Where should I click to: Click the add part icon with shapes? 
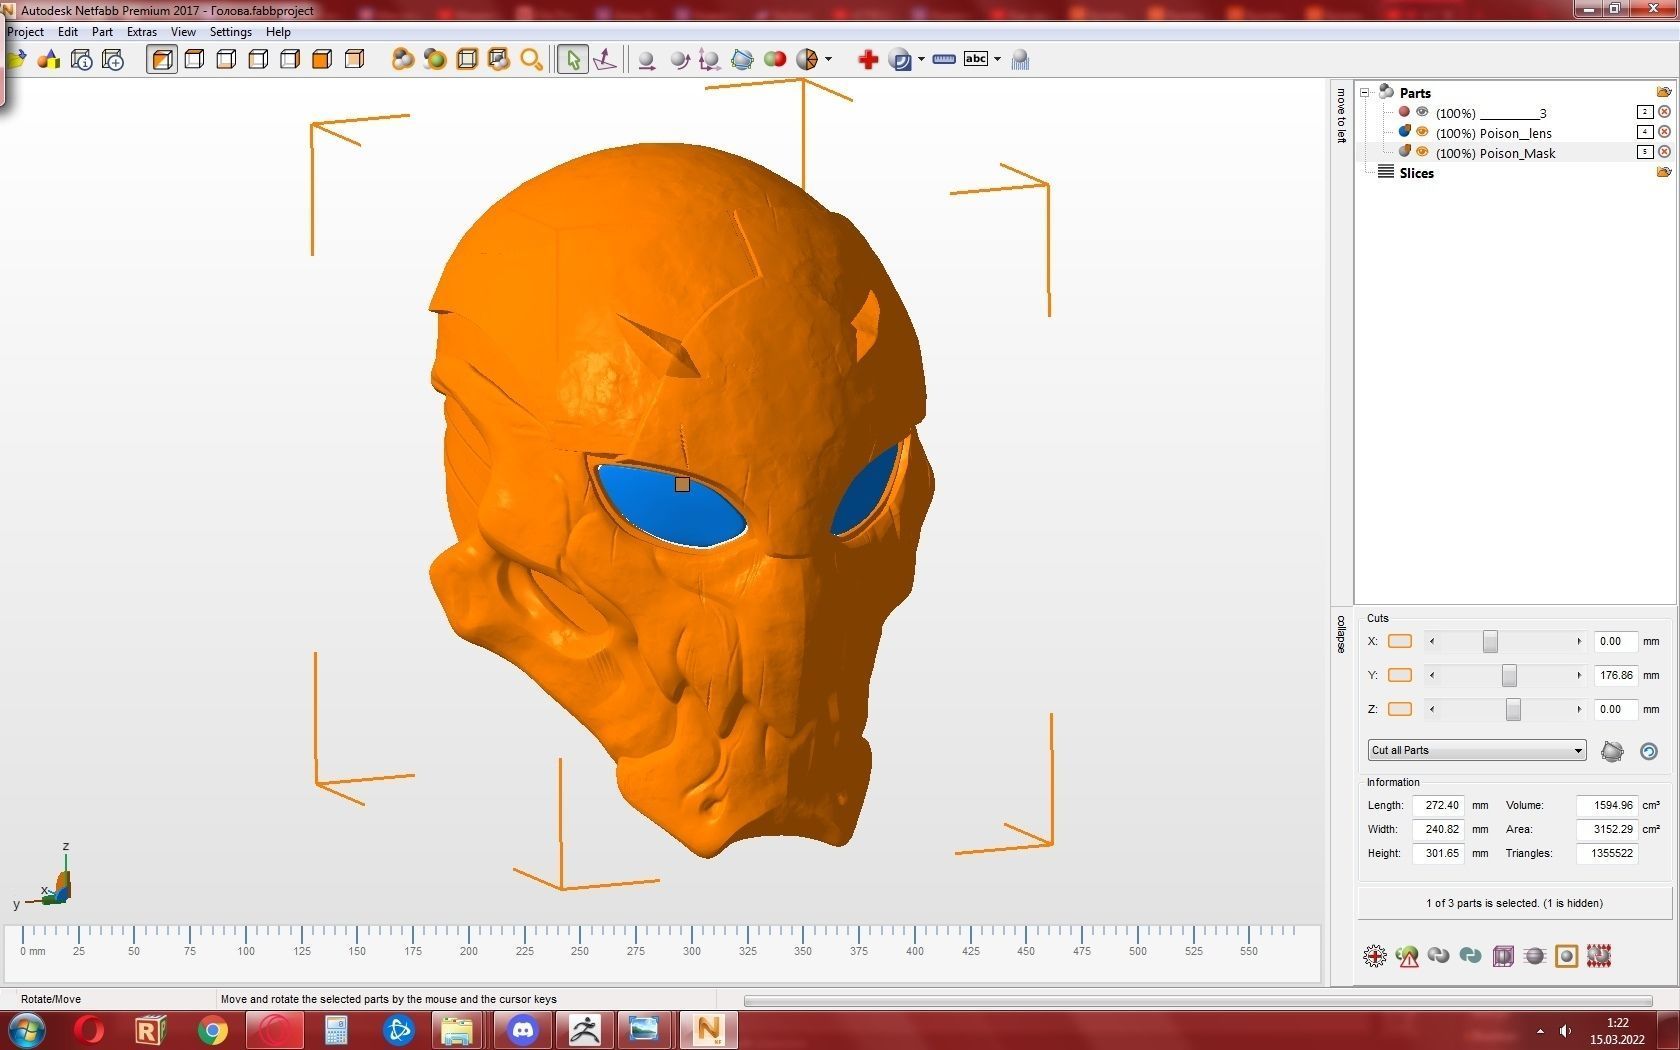point(48,60)
